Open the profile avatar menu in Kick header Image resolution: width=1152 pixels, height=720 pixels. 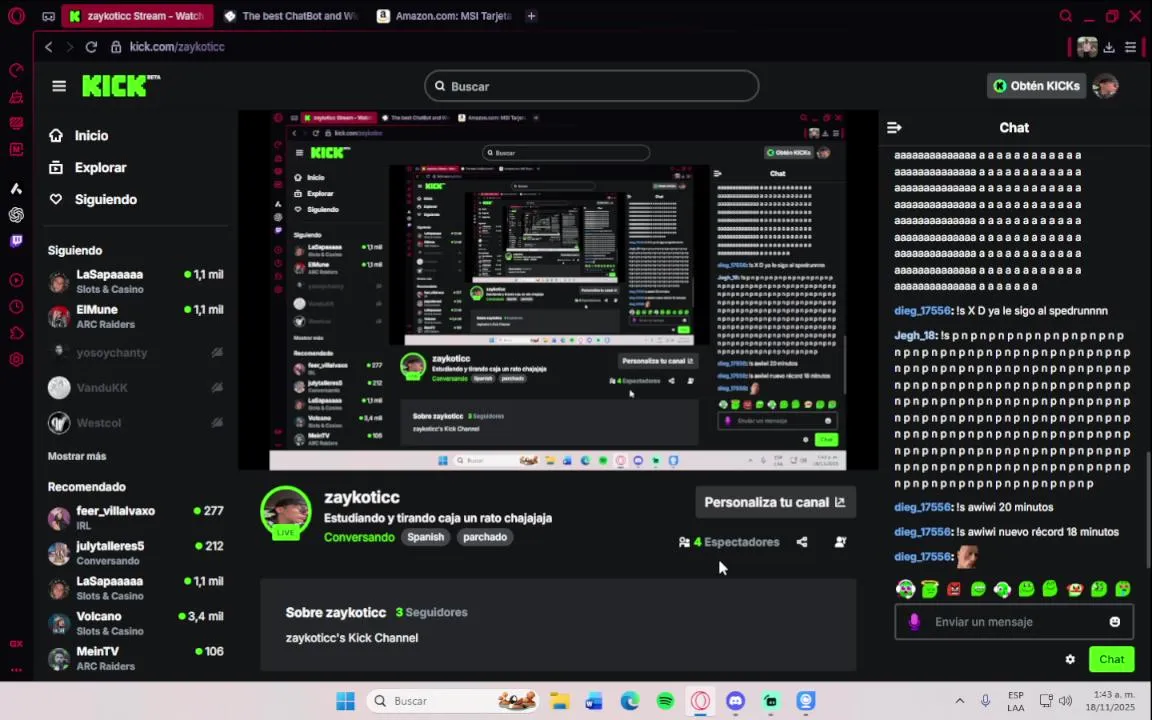1105,86
